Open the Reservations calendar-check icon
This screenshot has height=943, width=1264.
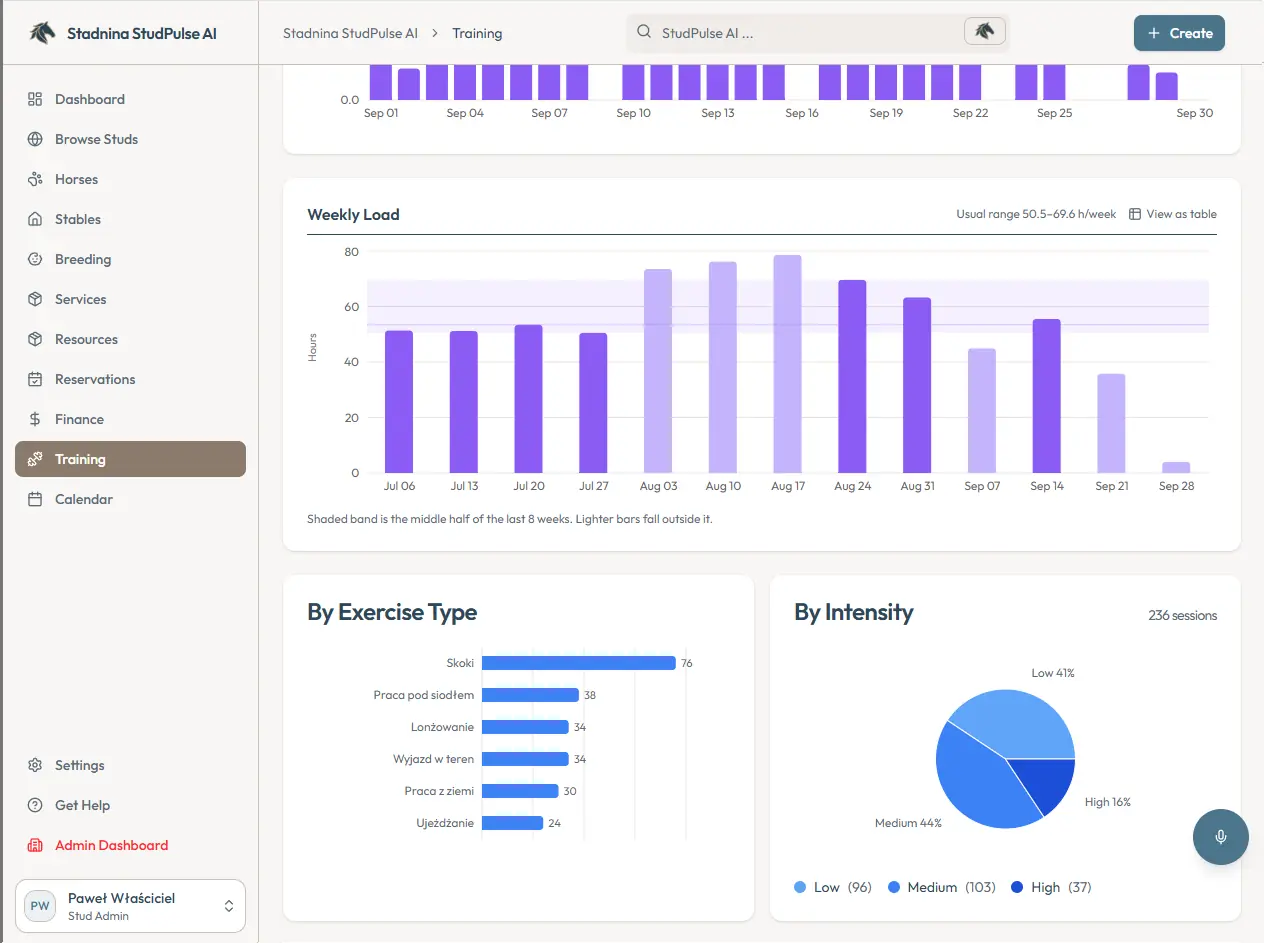point(35,379)
